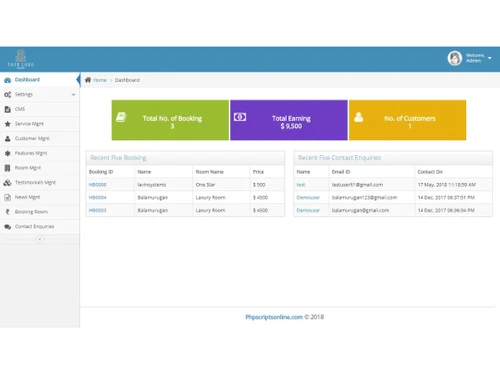
Task: Click the CMS document icon
Action: [7, 109]
